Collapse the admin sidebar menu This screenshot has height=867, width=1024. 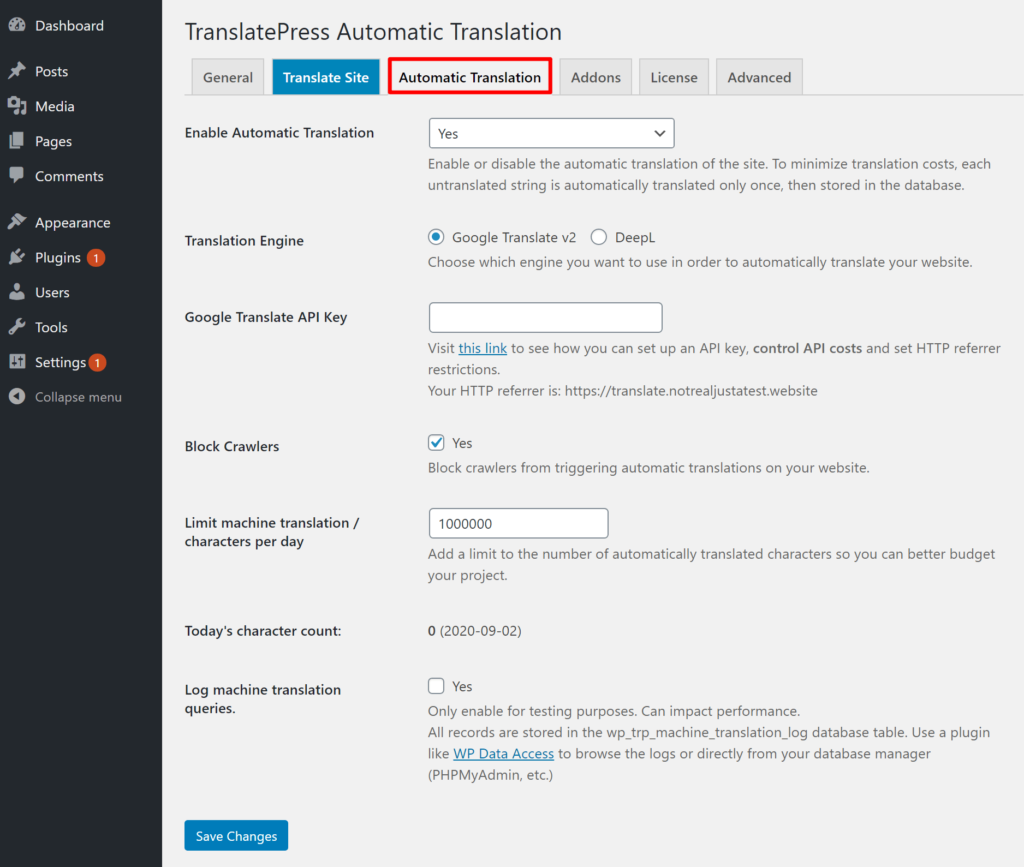78,397
